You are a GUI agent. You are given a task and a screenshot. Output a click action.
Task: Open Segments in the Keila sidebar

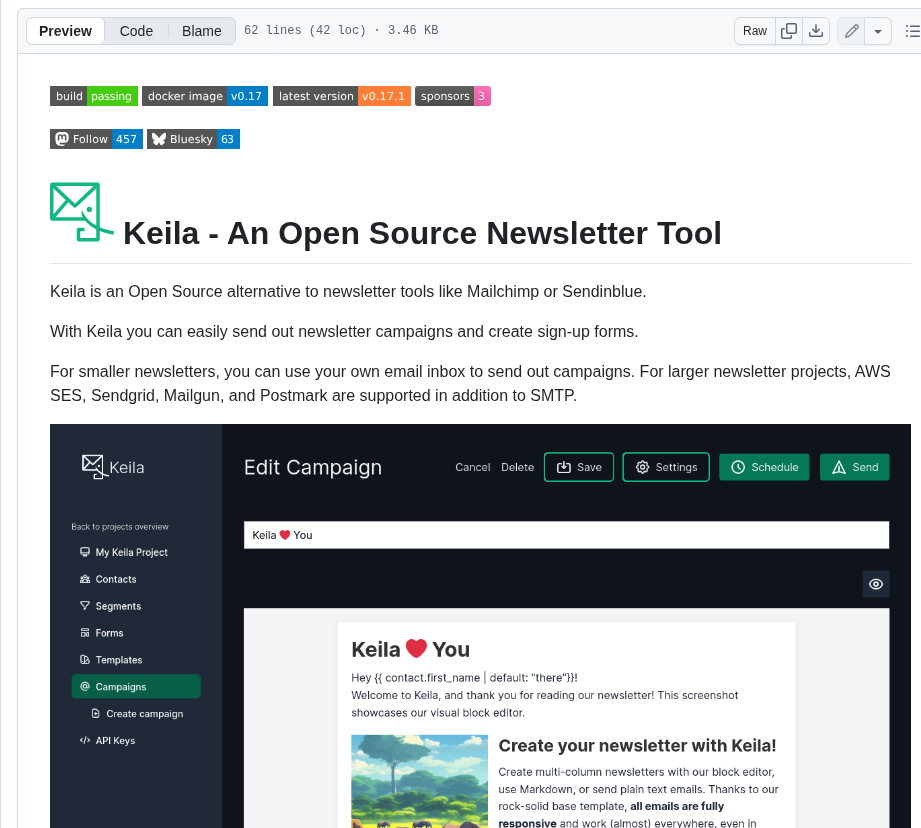tap(110, 606)
